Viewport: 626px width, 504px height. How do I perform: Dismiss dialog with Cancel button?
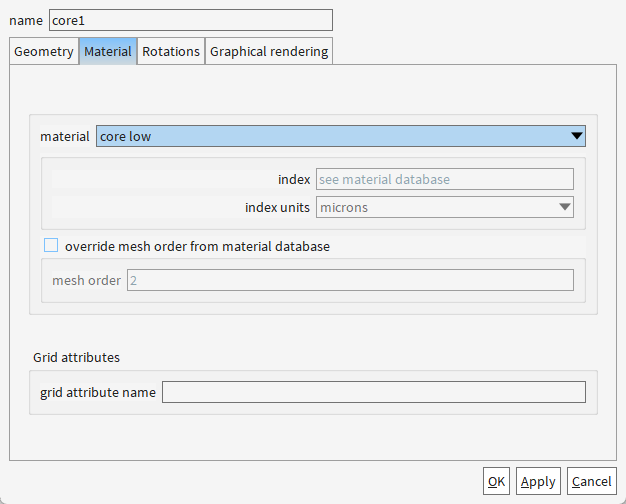coord(592,481)
